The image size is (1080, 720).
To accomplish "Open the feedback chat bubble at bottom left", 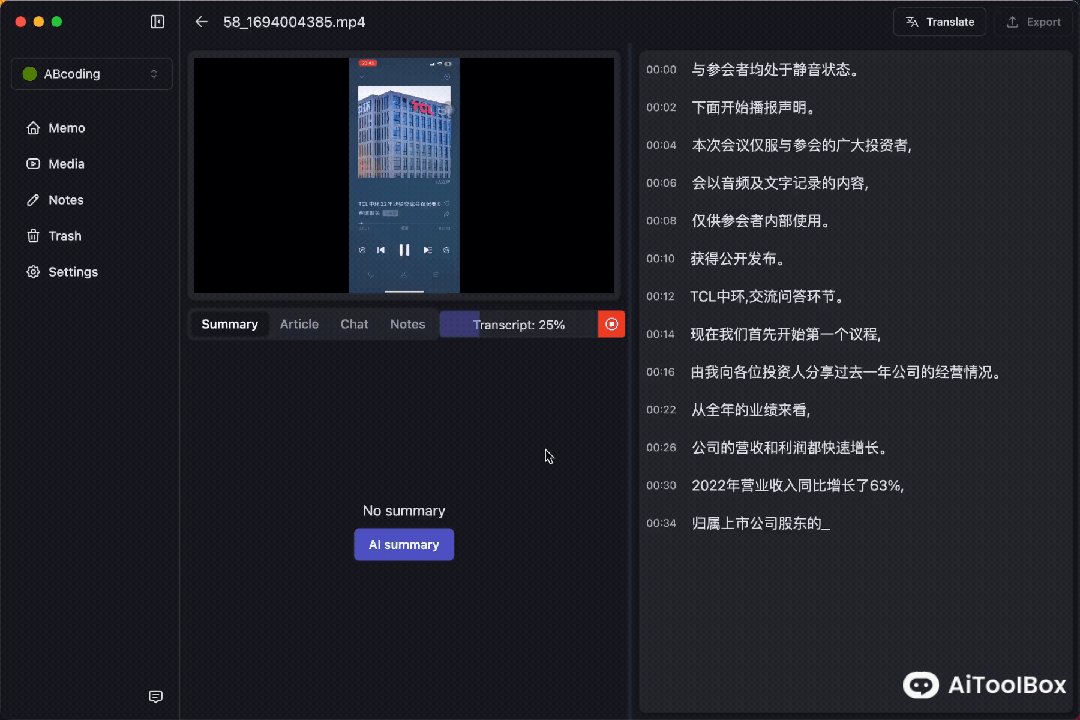I will 156,696.
